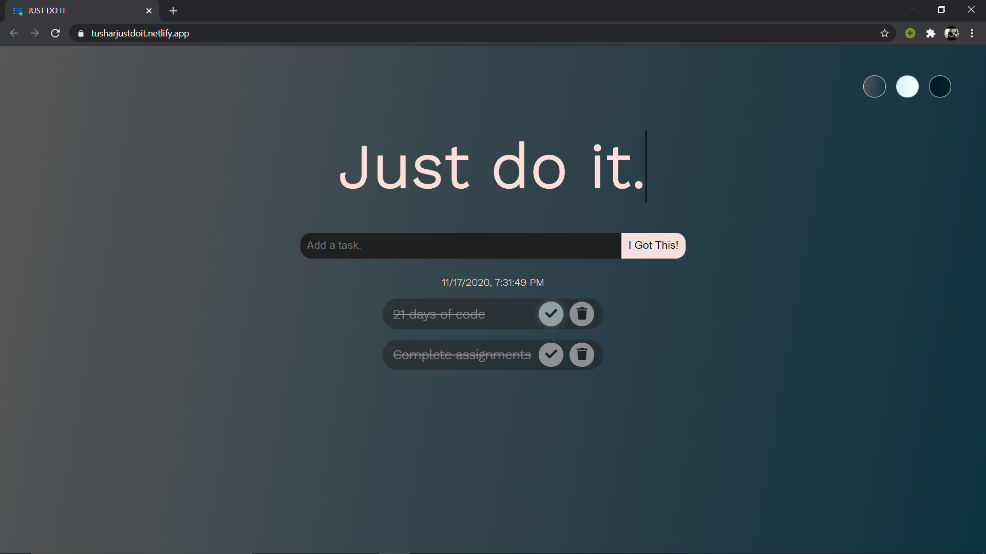Image resolution: width=986 pixels, height=554 pixels.
Task: Select the gray standard theme swatch
Action: click(874, 86)
